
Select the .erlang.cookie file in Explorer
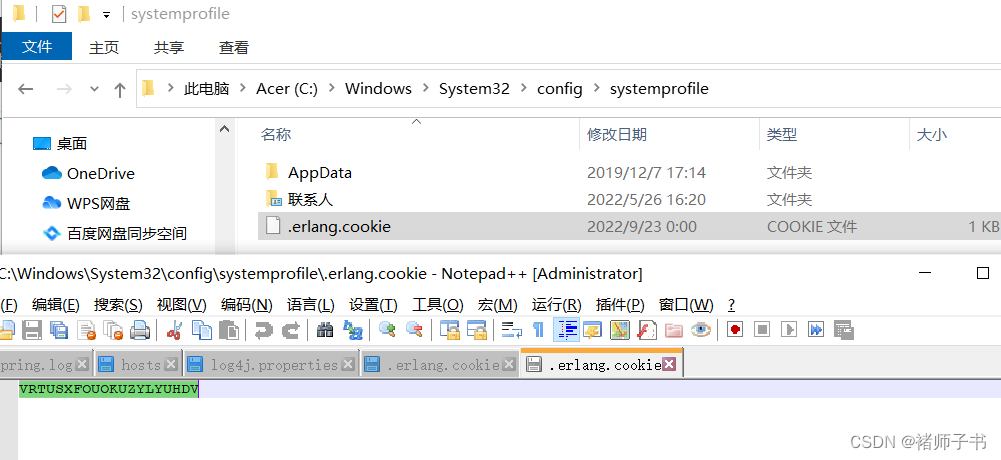(x=629, y=226)
